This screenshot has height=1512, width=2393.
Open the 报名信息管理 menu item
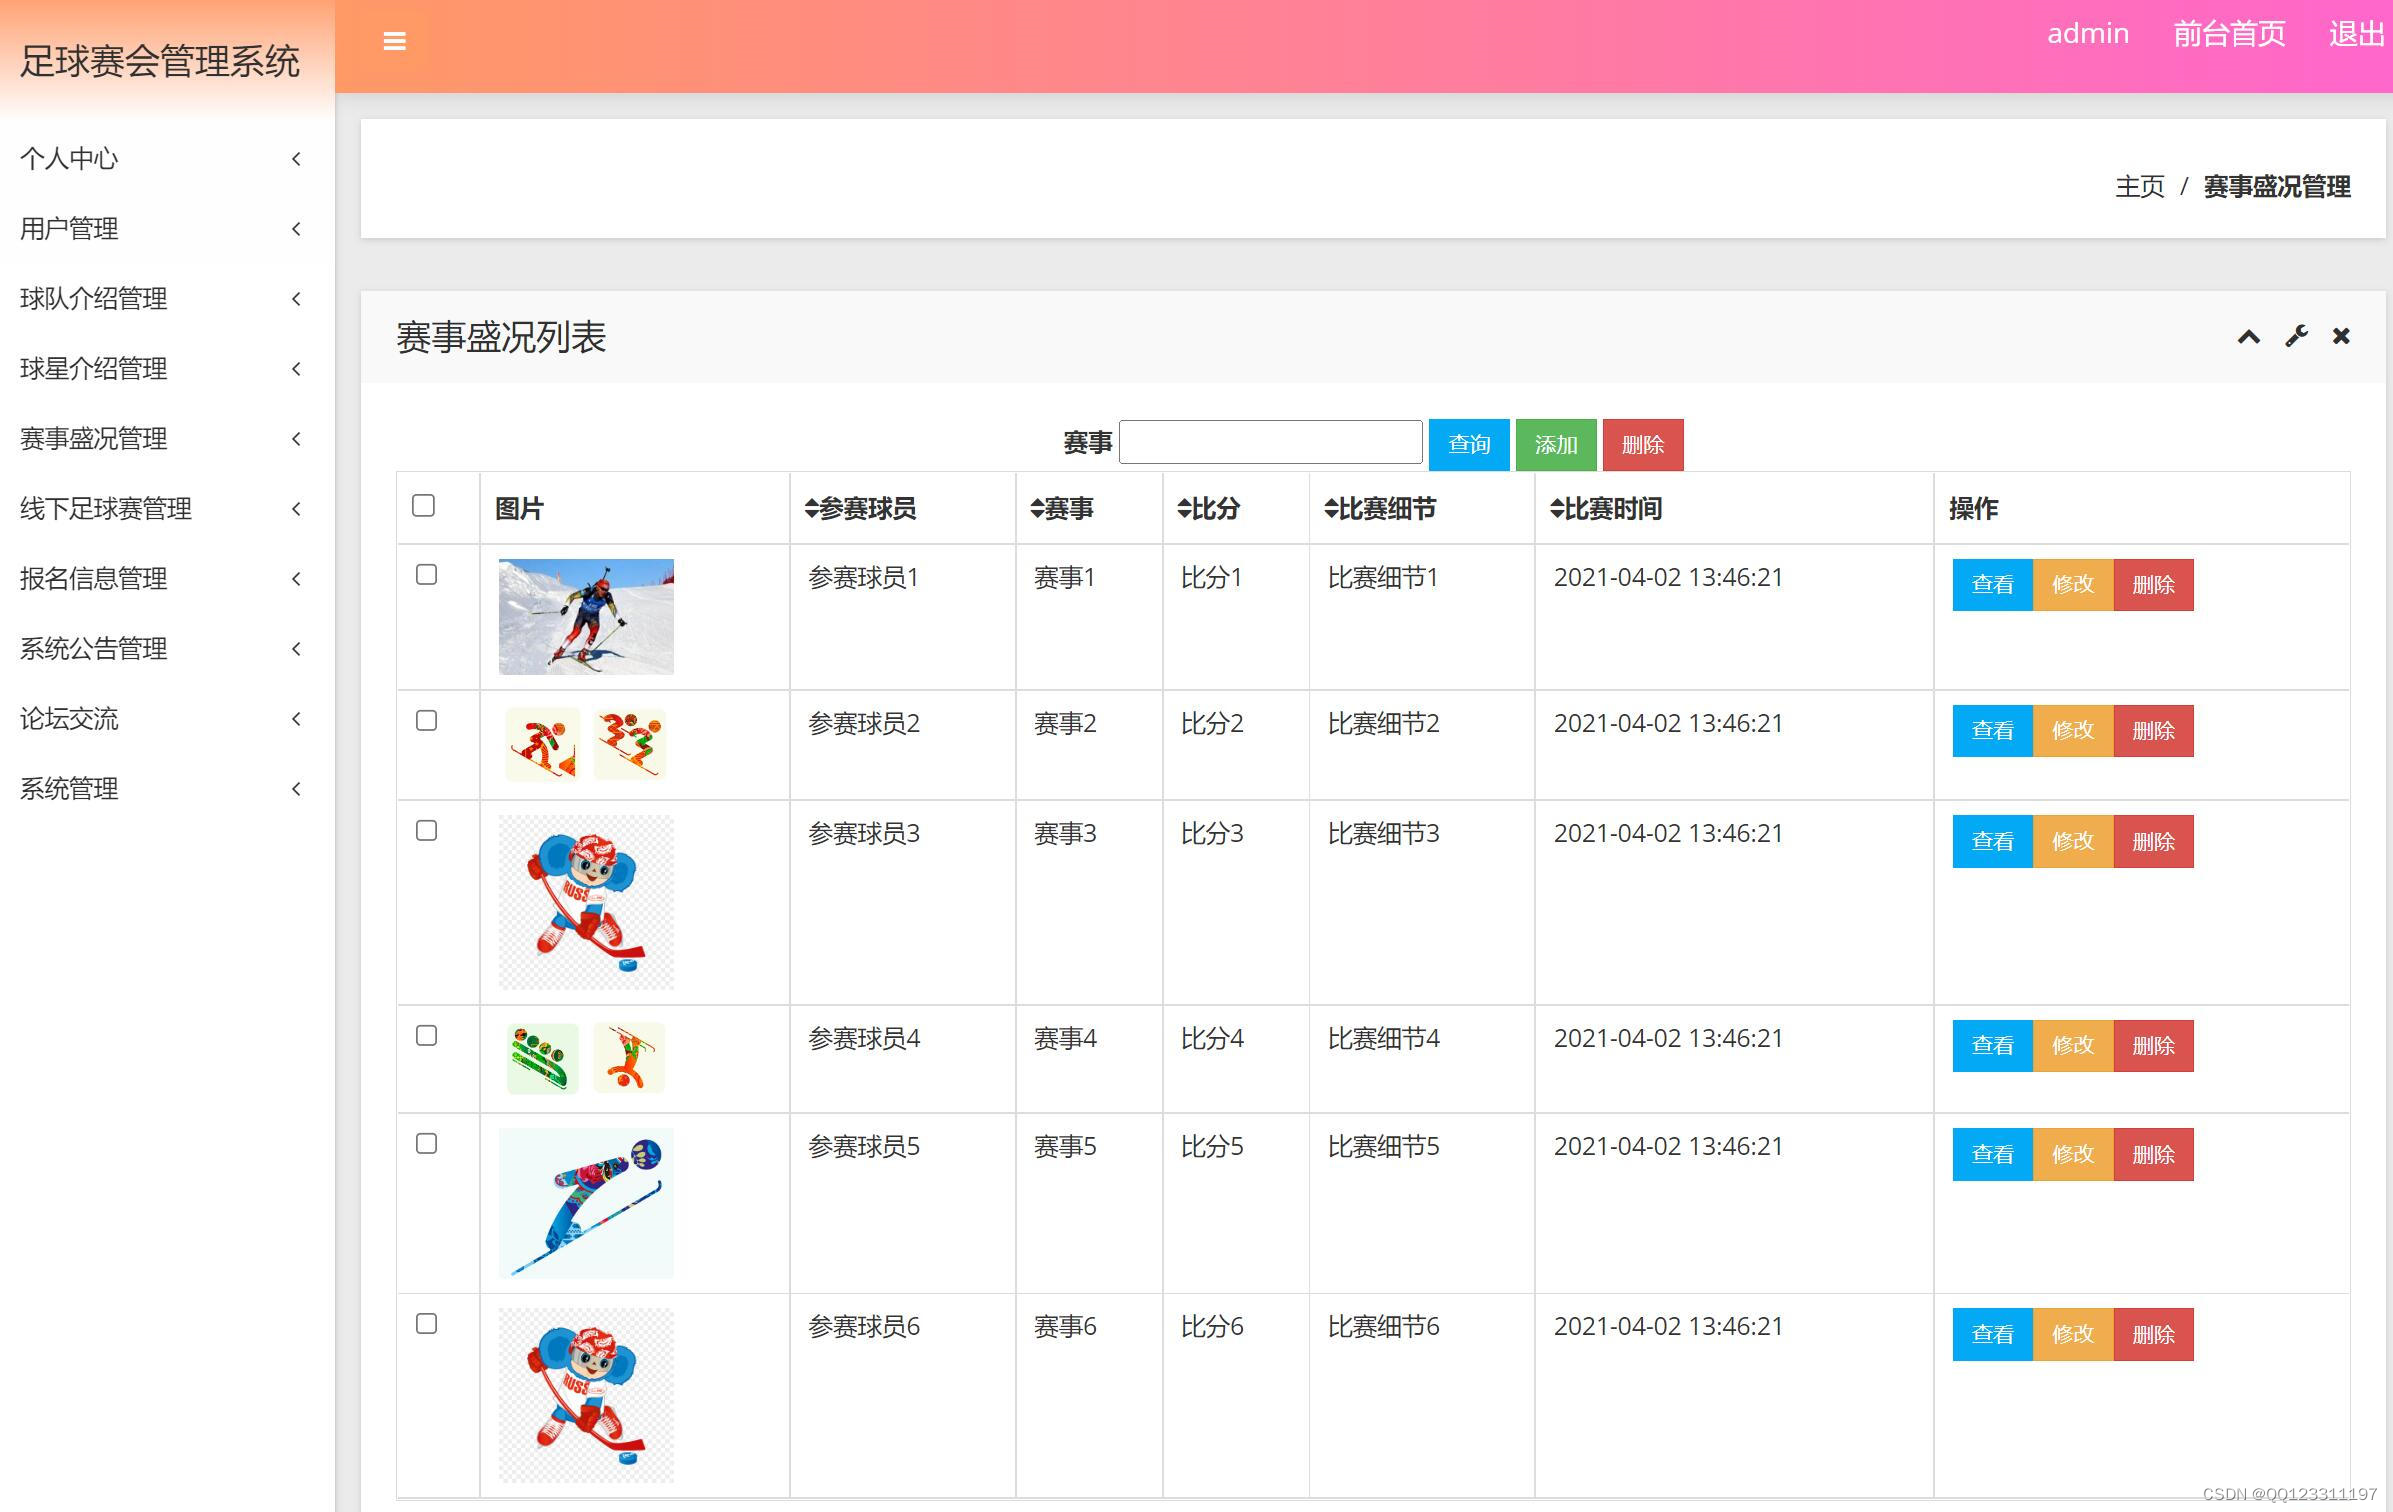[94, 578]
